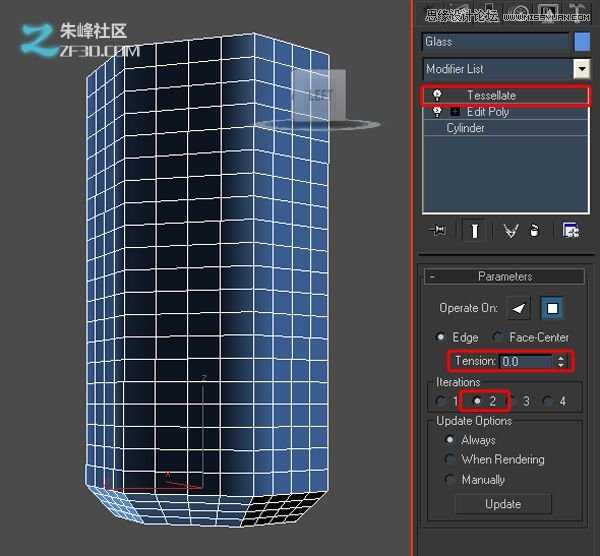Collapse the Parameters rollout
Image resolution: width=600 pixels, height=556 pixels.
click(433, 276)
